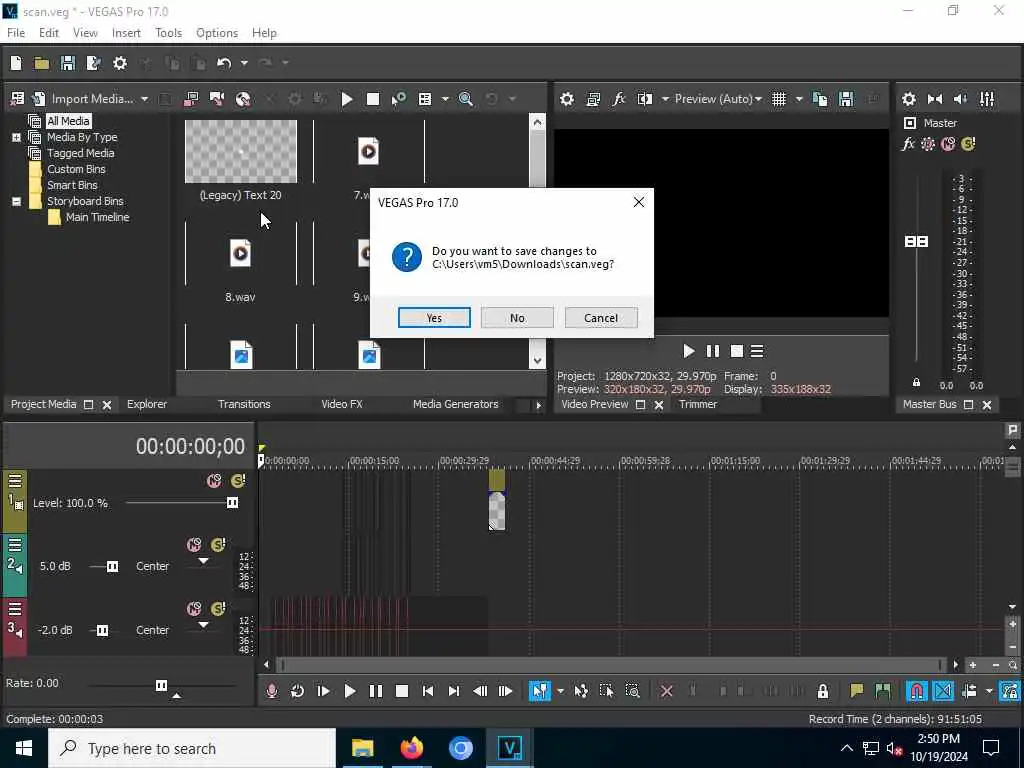
Task: Open a project with the folder icon
Action: coord(42,63)
